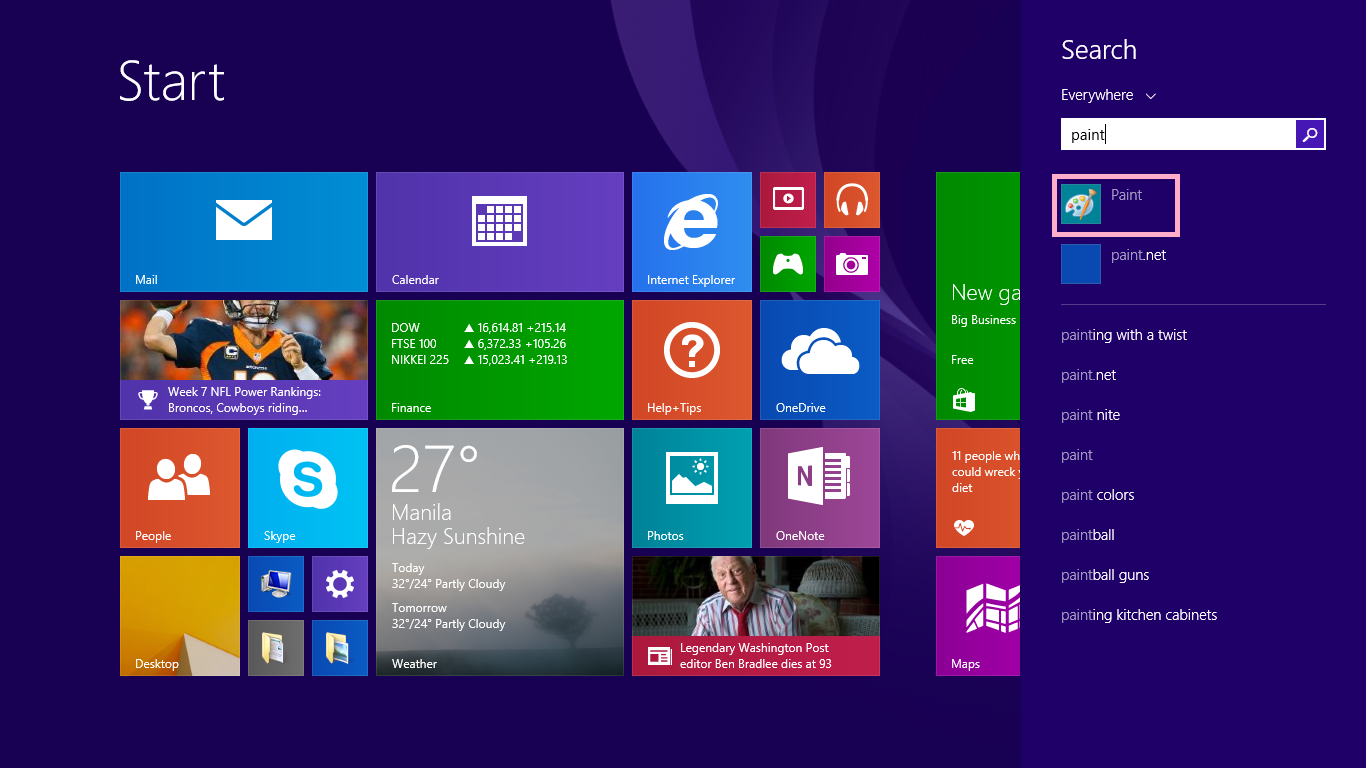Open the Ben Bradlee news story tile
Image resolution: width=1366 pixels, height=768 pixels.
(x=756, y=616)
